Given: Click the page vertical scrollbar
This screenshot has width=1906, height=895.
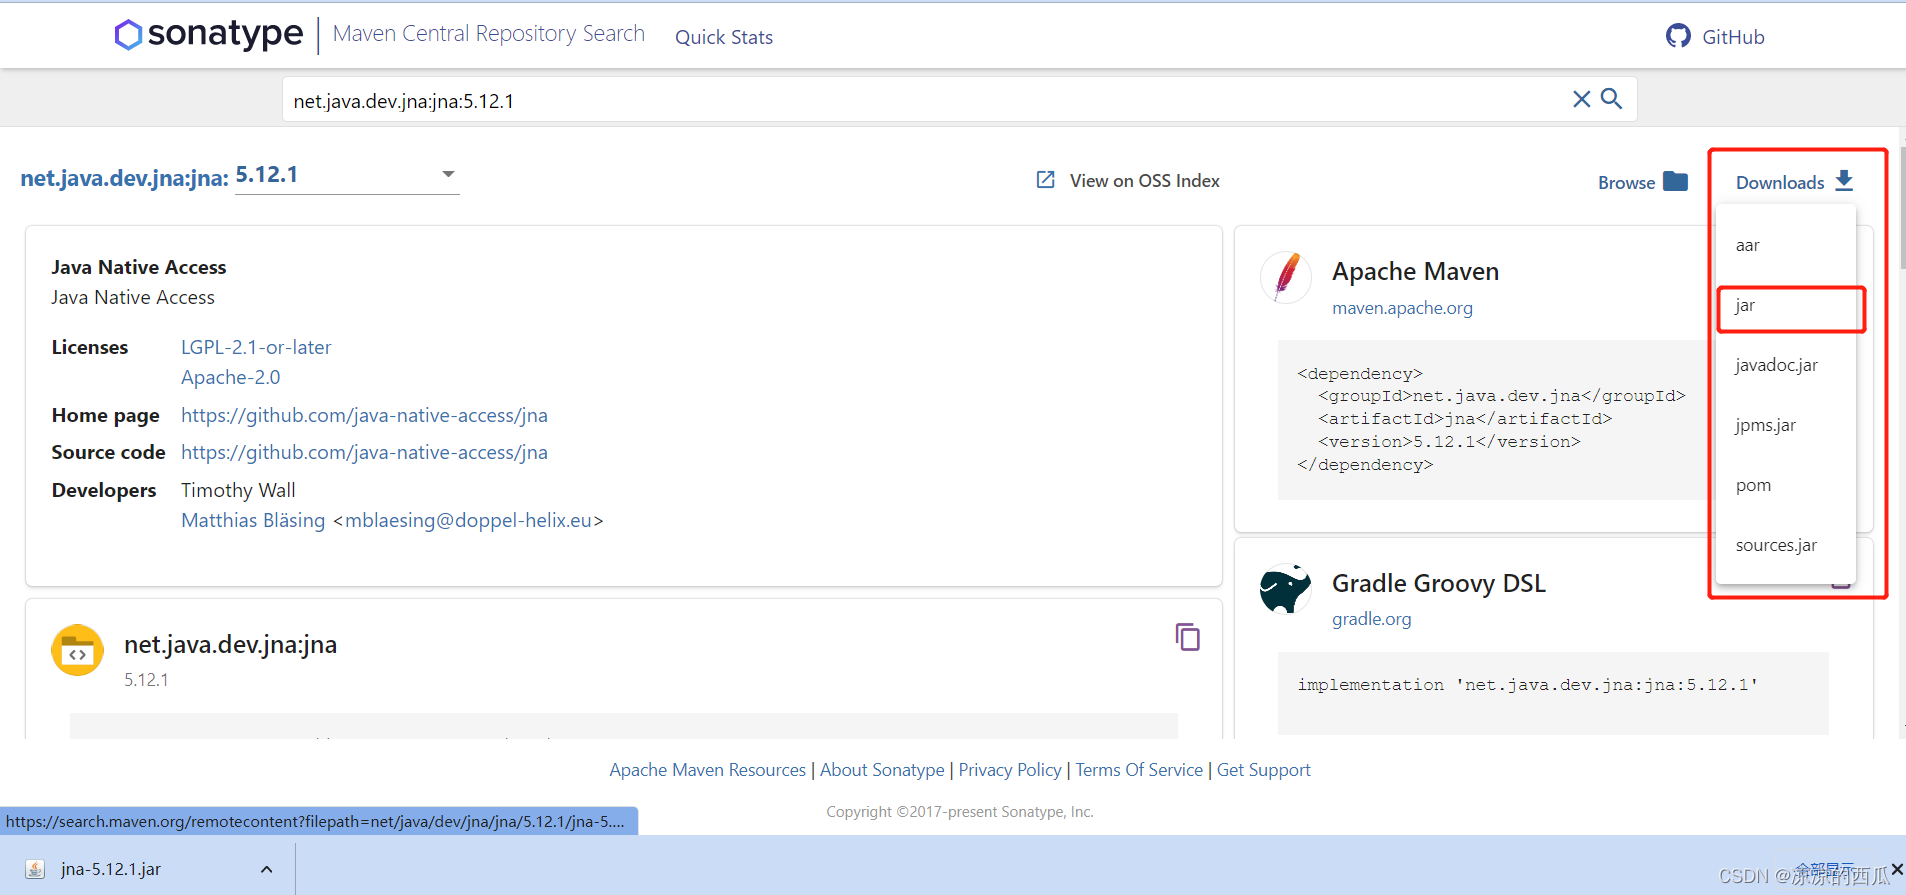Looking at the screenshot, I should 1901,207.
